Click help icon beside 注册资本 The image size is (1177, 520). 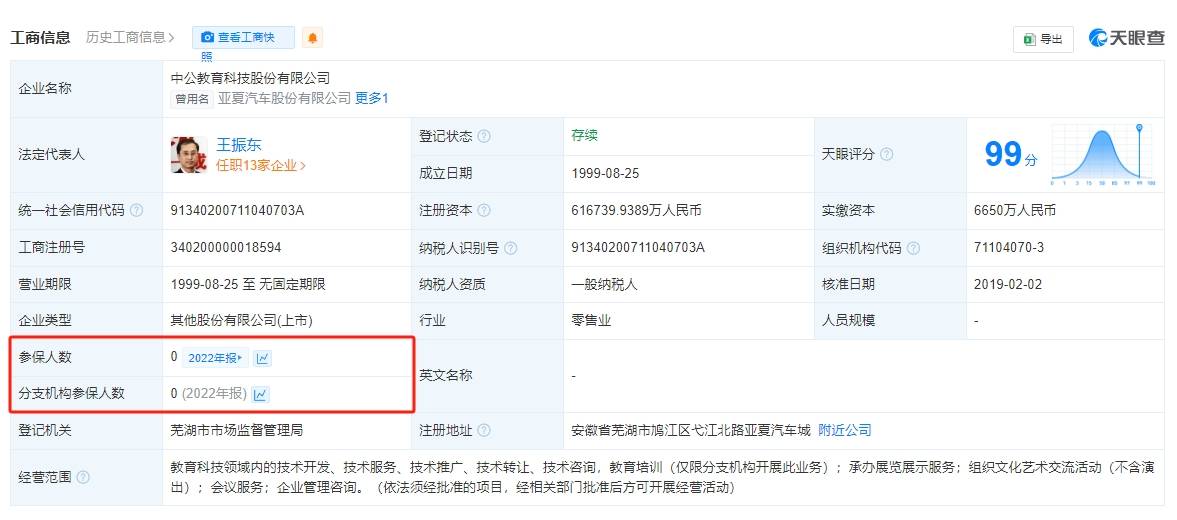pos(484,211)
